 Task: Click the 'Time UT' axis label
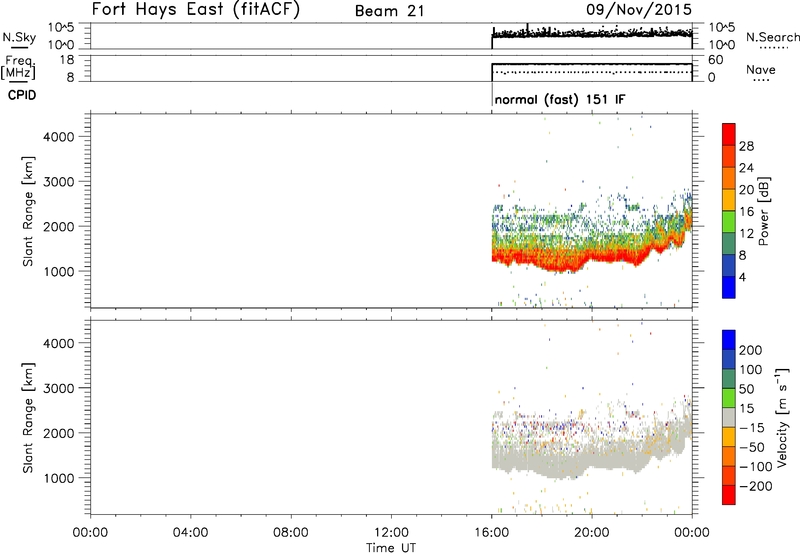tap(391, 548)
